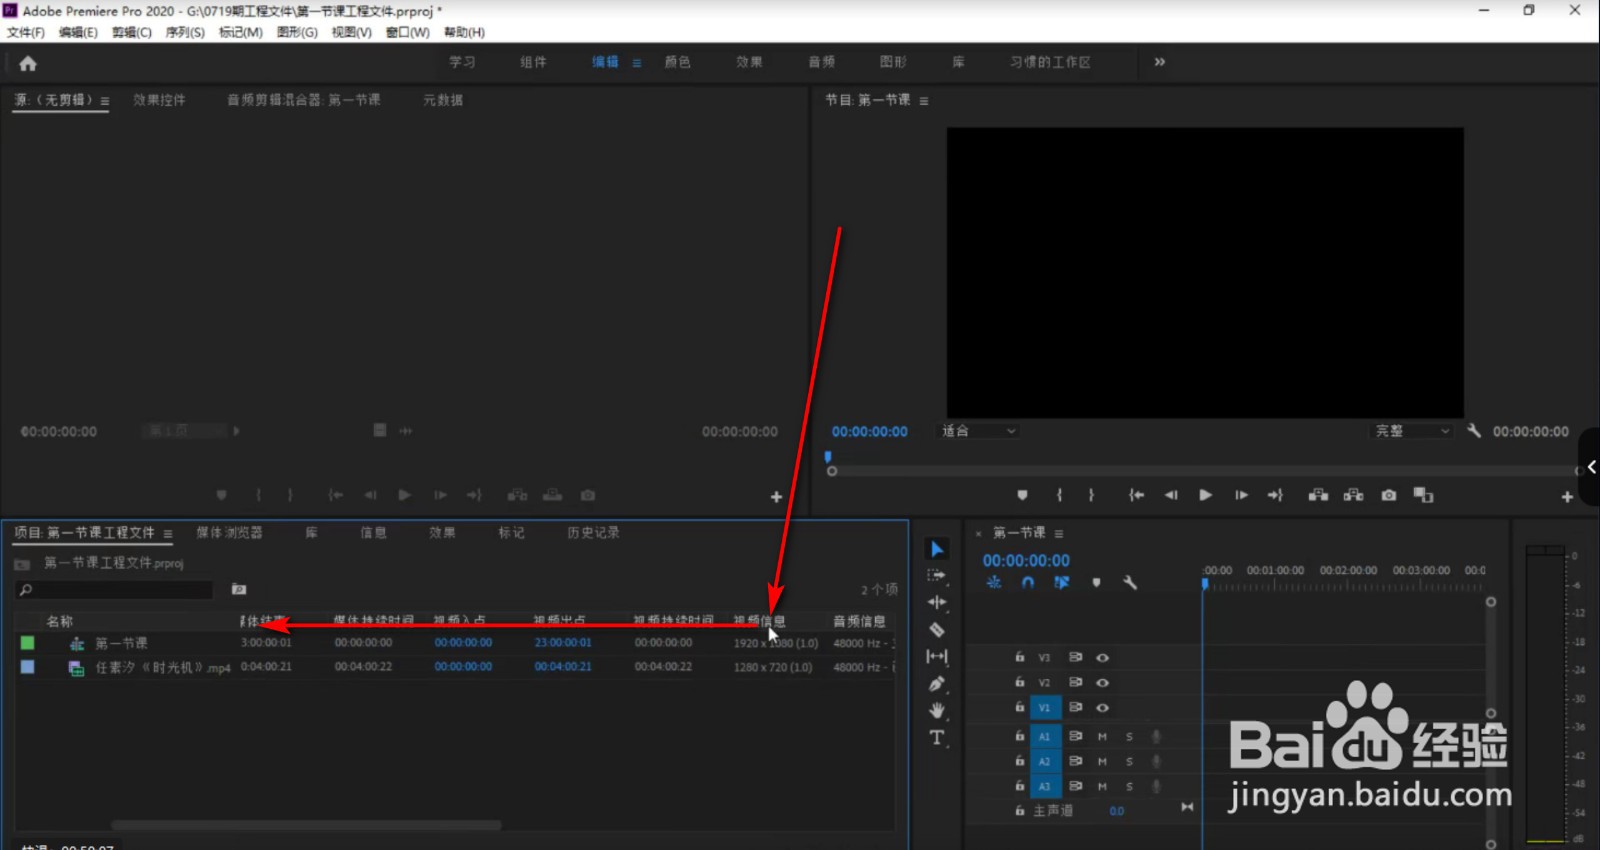Mute the A1 audio track
This screenshot has height=850, width=1600.
click(x=1102, y=736)
